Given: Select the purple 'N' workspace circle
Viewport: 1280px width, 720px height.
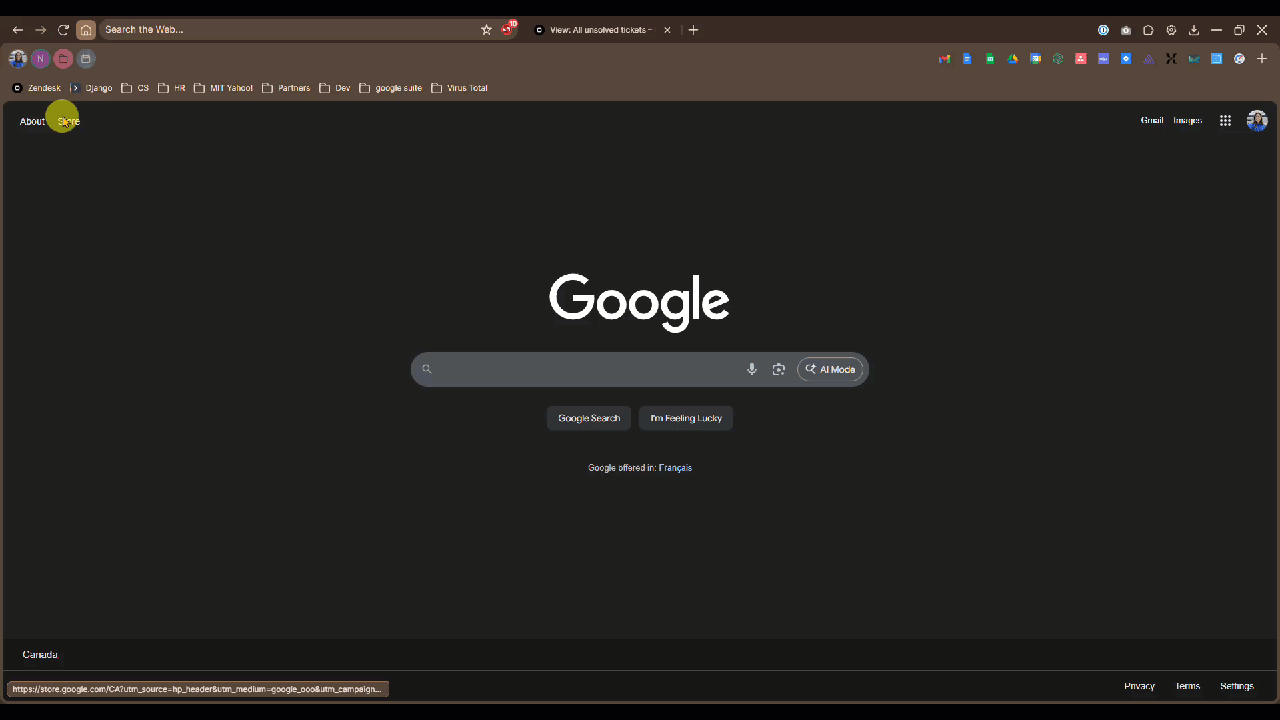Looking at the screenshot, I should [40, 59].
